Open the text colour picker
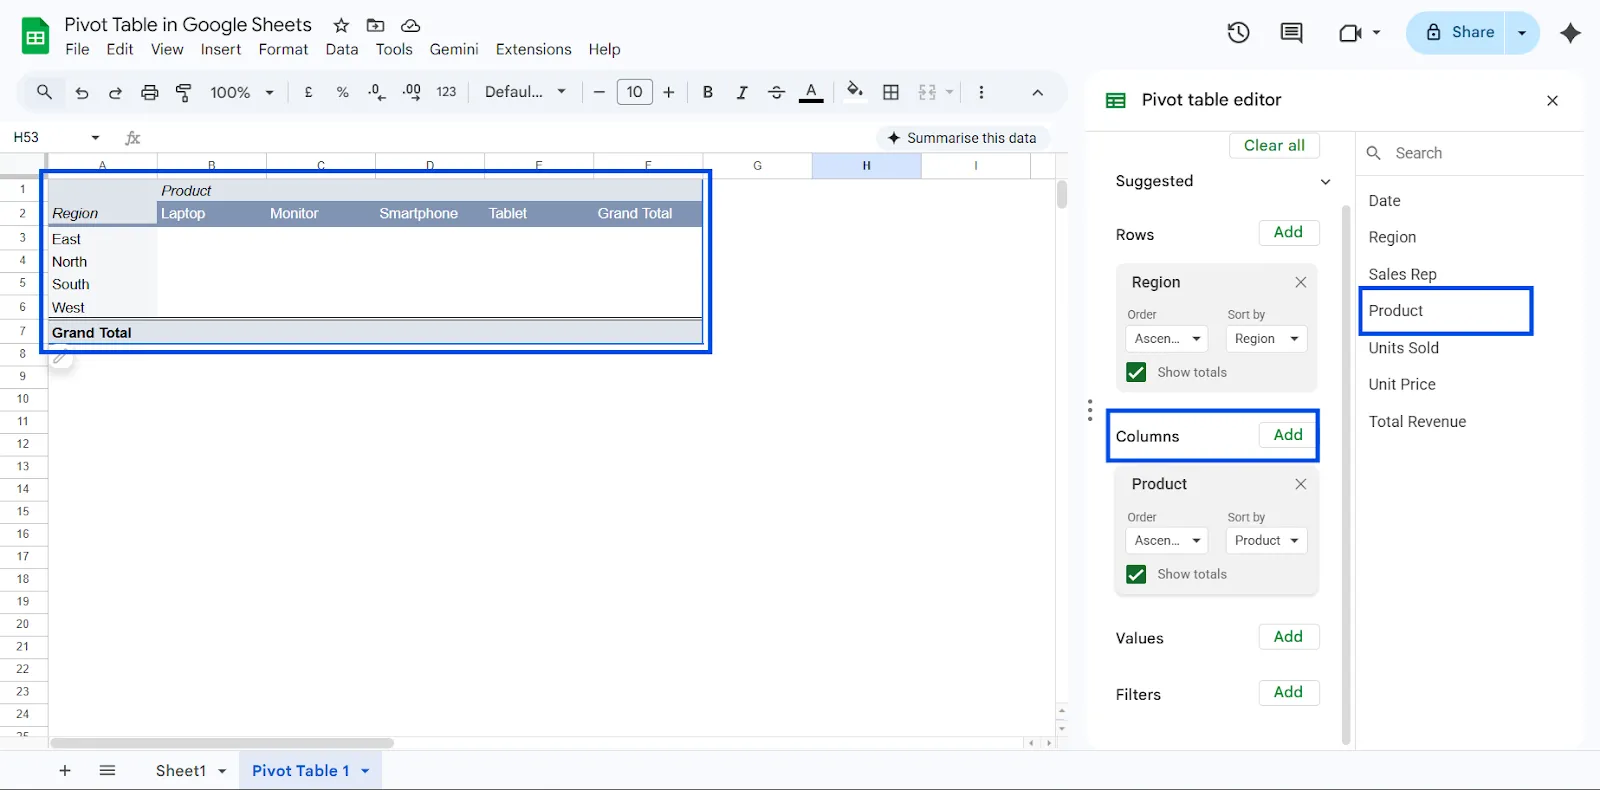The image size is (1600, 790). [x=811, y=92]
